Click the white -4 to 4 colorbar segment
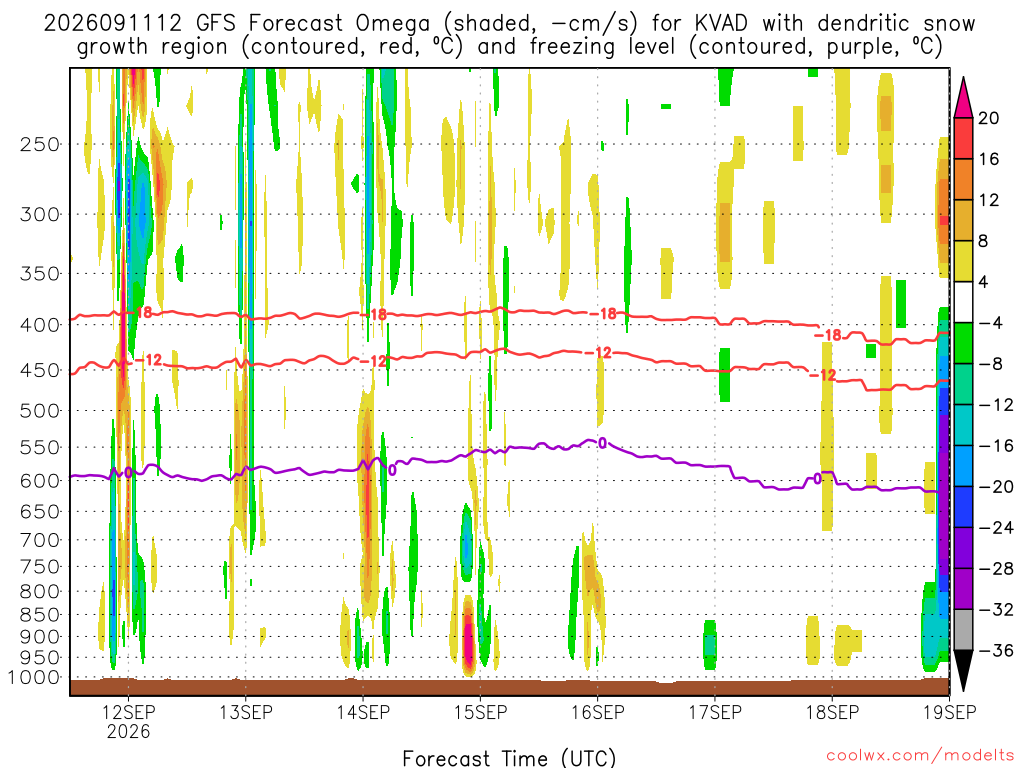The width and height of the screenshot is (1024, 768). point(963,302)
